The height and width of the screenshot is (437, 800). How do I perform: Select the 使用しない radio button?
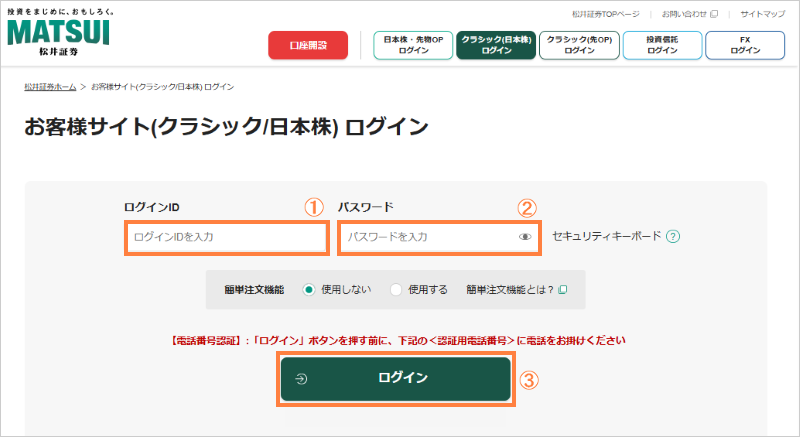tap(309, 290)
